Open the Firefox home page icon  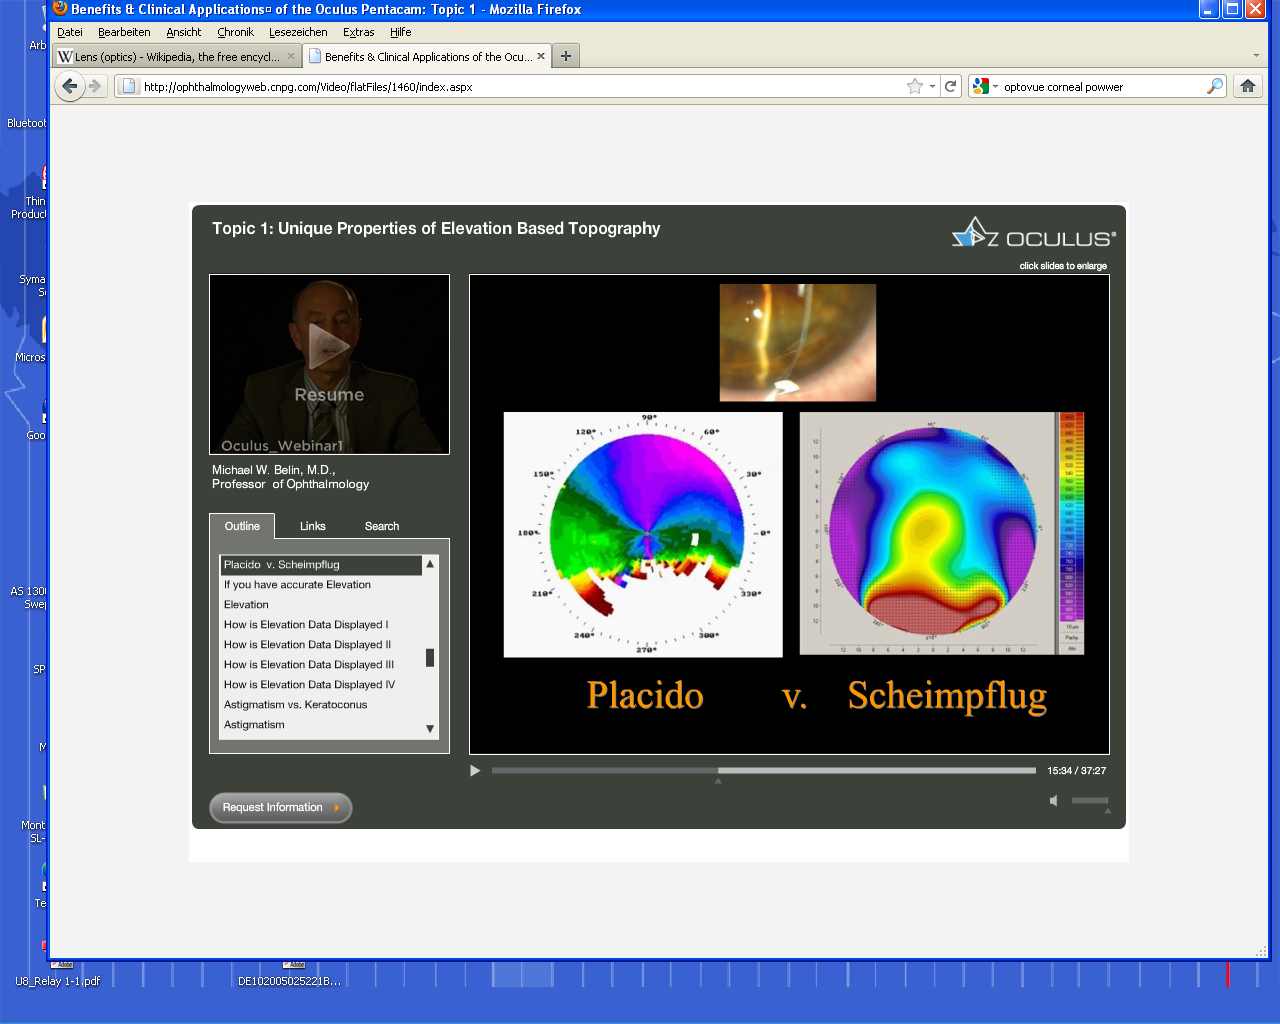(1247, 86)
